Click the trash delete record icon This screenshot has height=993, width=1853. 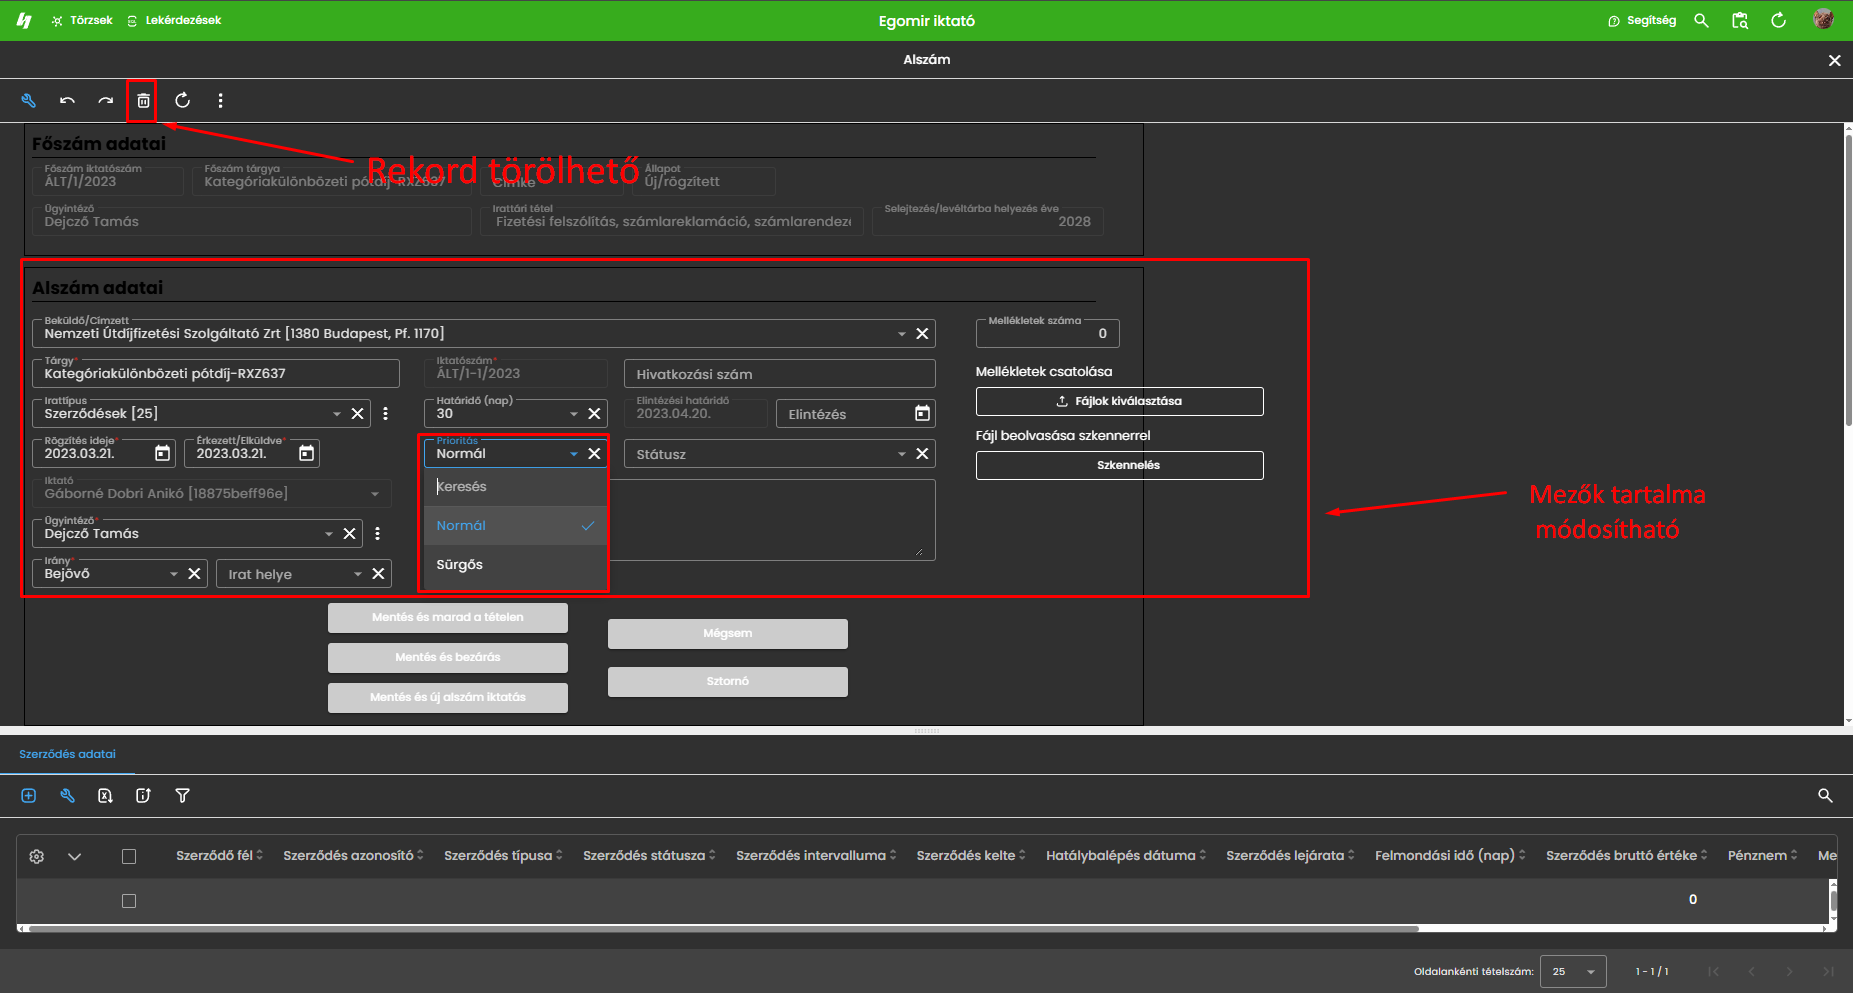(143, 101)
